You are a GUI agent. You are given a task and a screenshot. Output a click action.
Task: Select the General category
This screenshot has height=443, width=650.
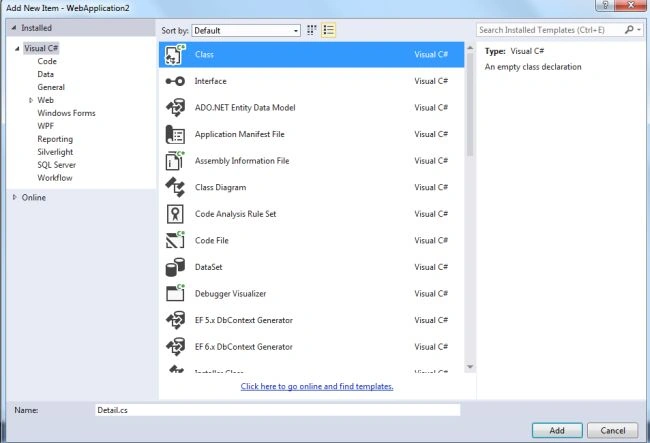pyautogui.click(x=51, y=87)
